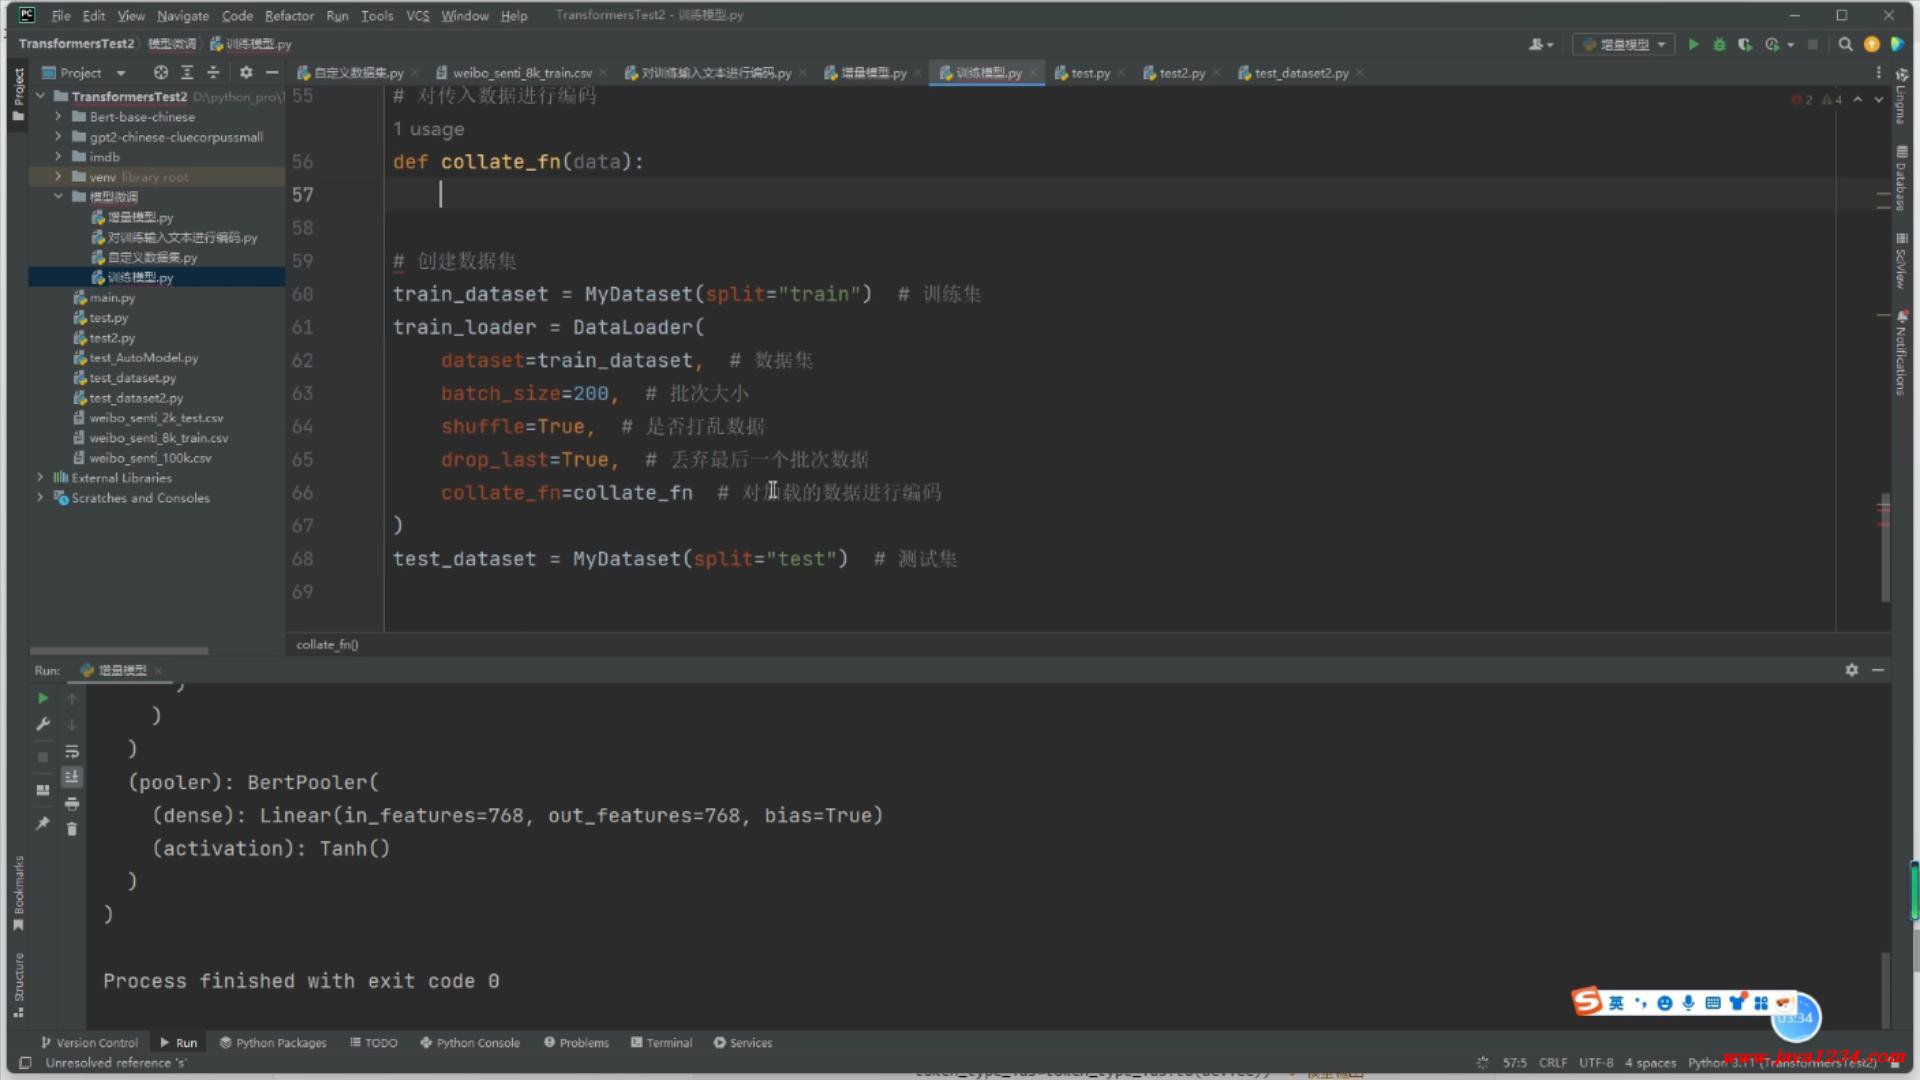Click the wrench icon in Run panel
Viewport: 1920px width, 1080px height.
coord(43,724)
